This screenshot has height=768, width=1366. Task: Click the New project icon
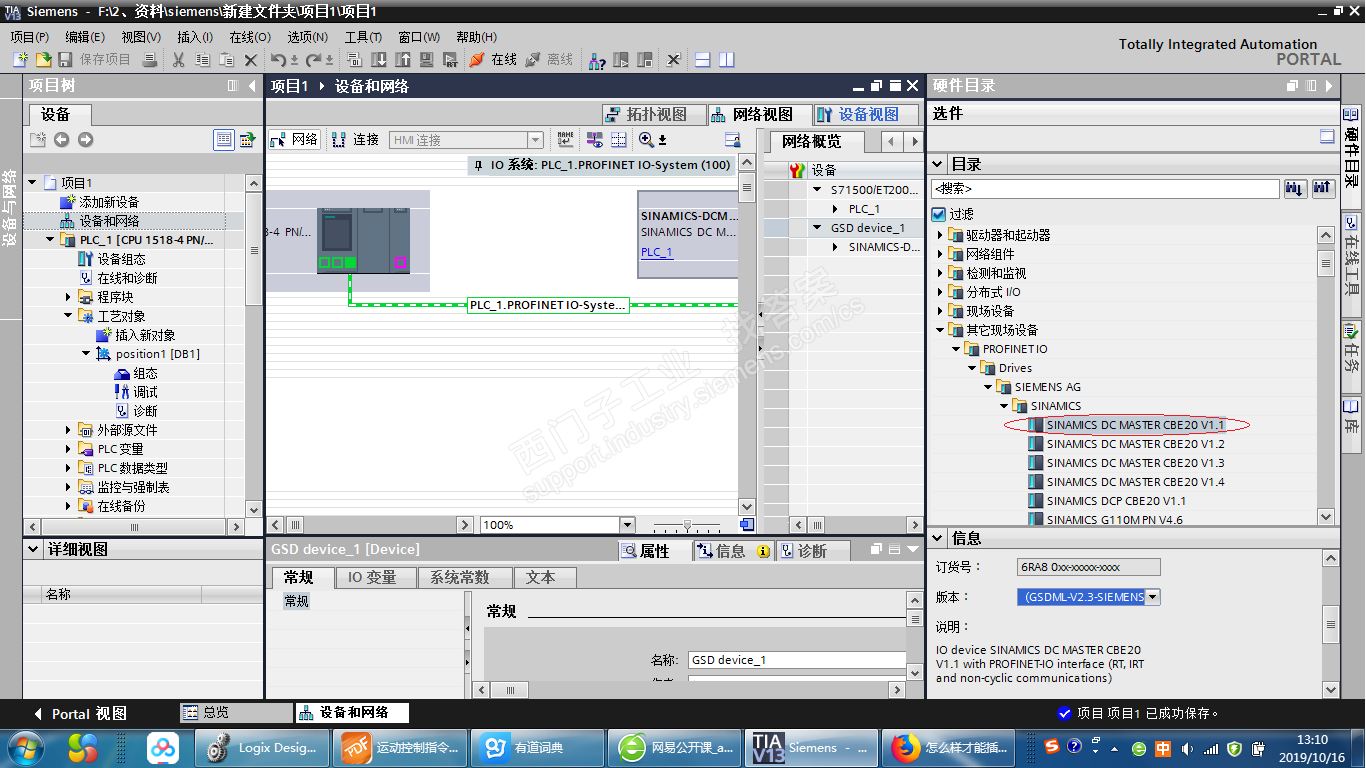pos(20,60)
